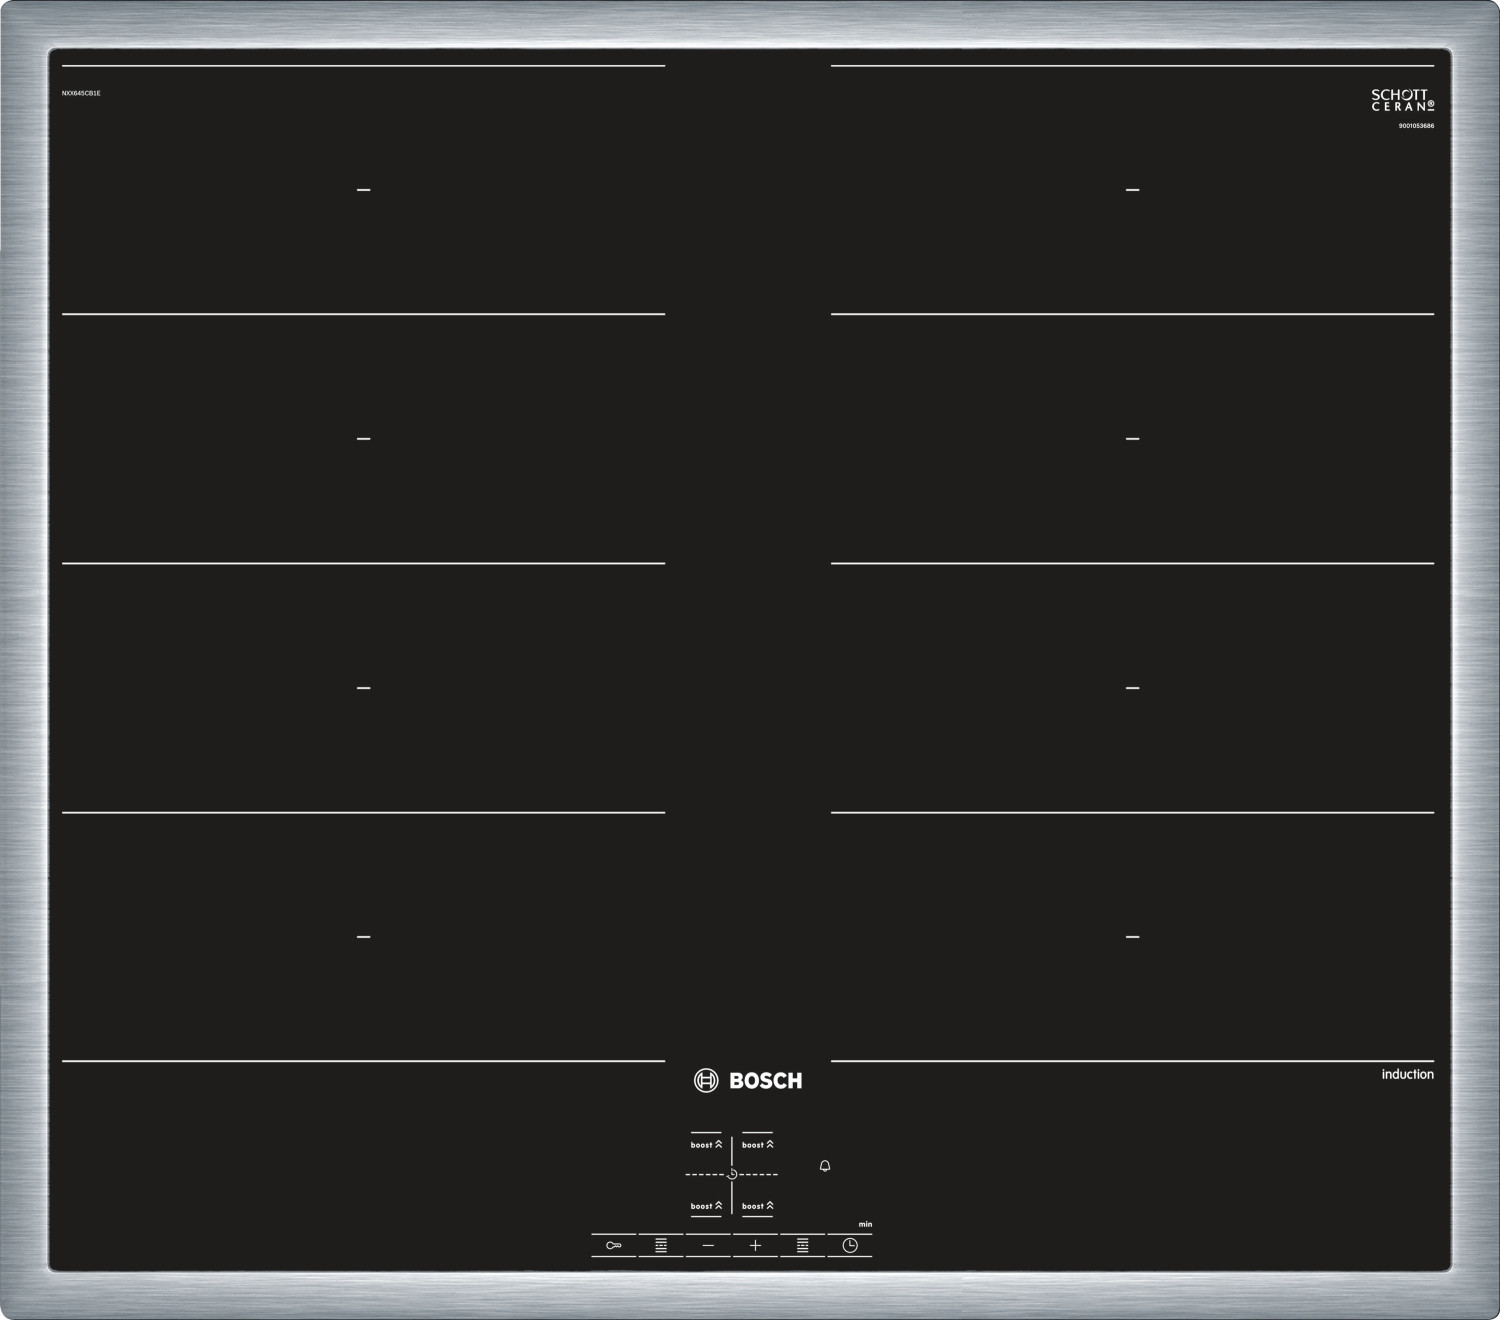Tap the clock timer icon under 'min'
Image resolution: width=1500 pixels, height=1320 pixels.
[850, 1245]
